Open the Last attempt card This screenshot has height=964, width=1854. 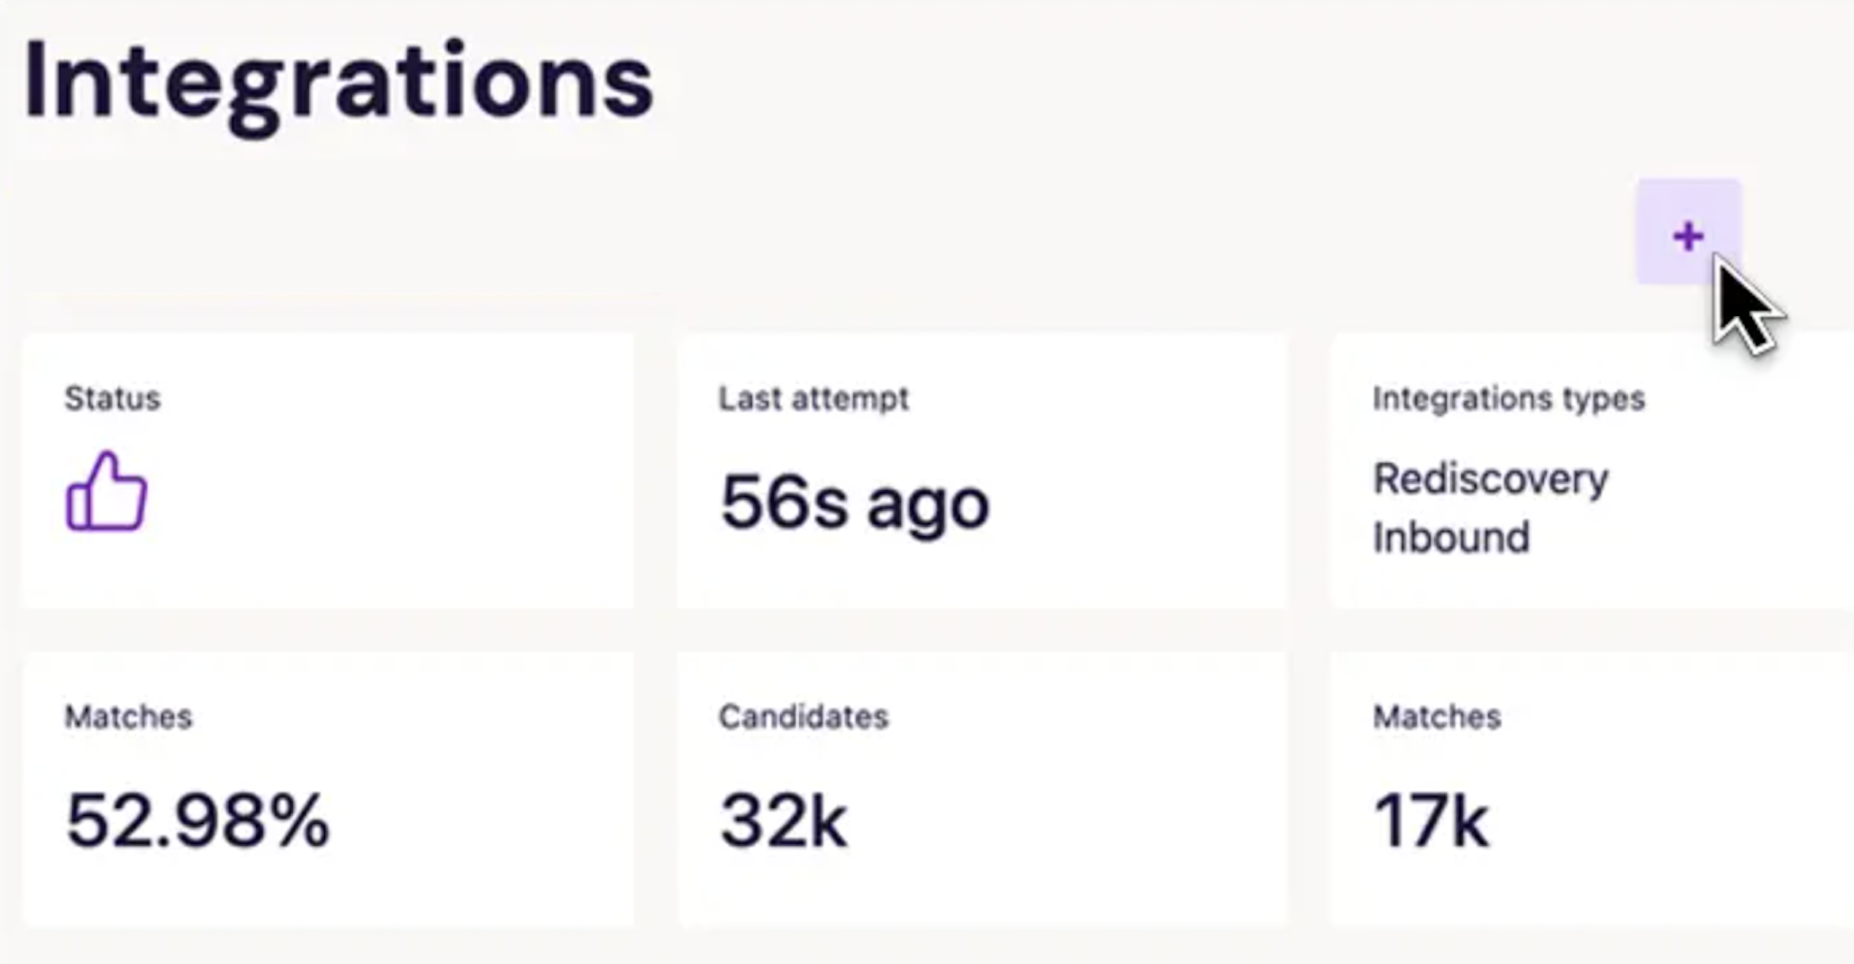click(982, 471)
